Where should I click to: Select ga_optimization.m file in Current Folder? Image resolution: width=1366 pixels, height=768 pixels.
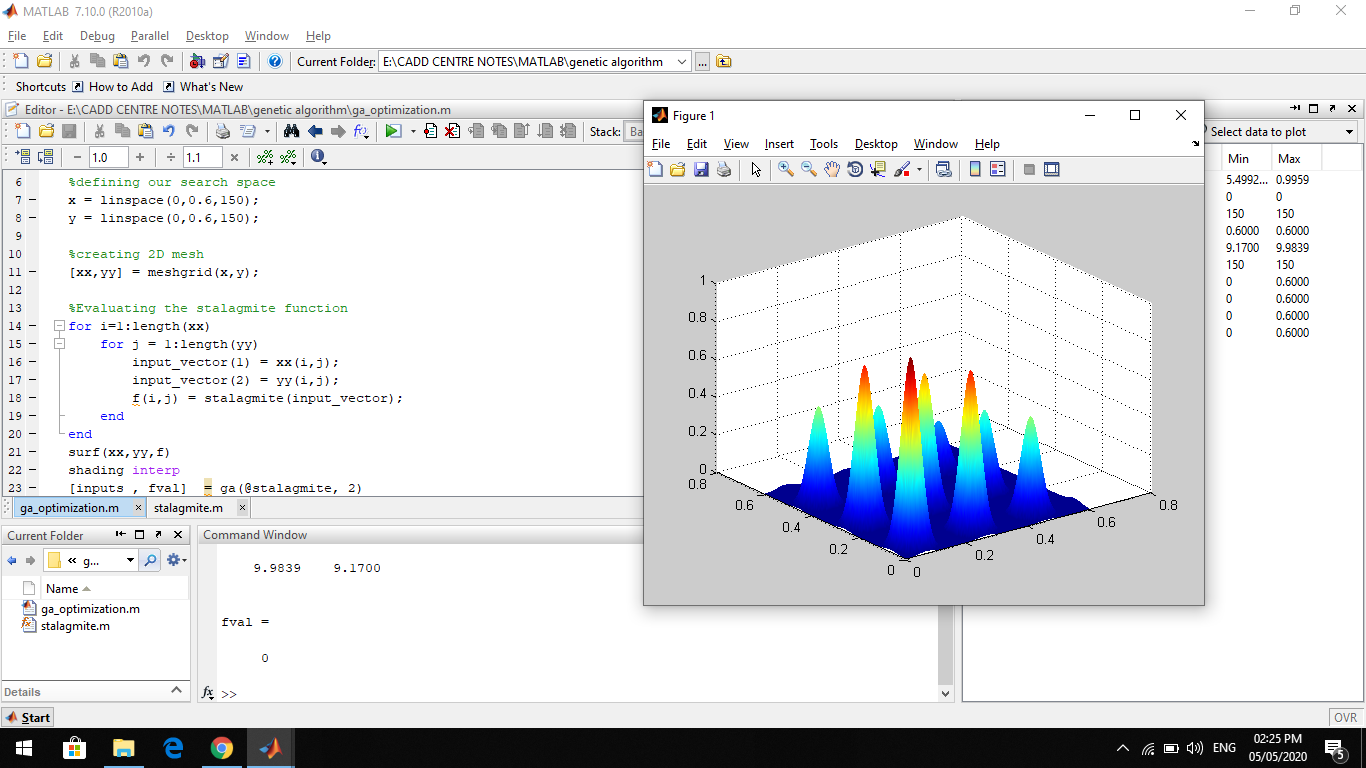tap(90, 608)
